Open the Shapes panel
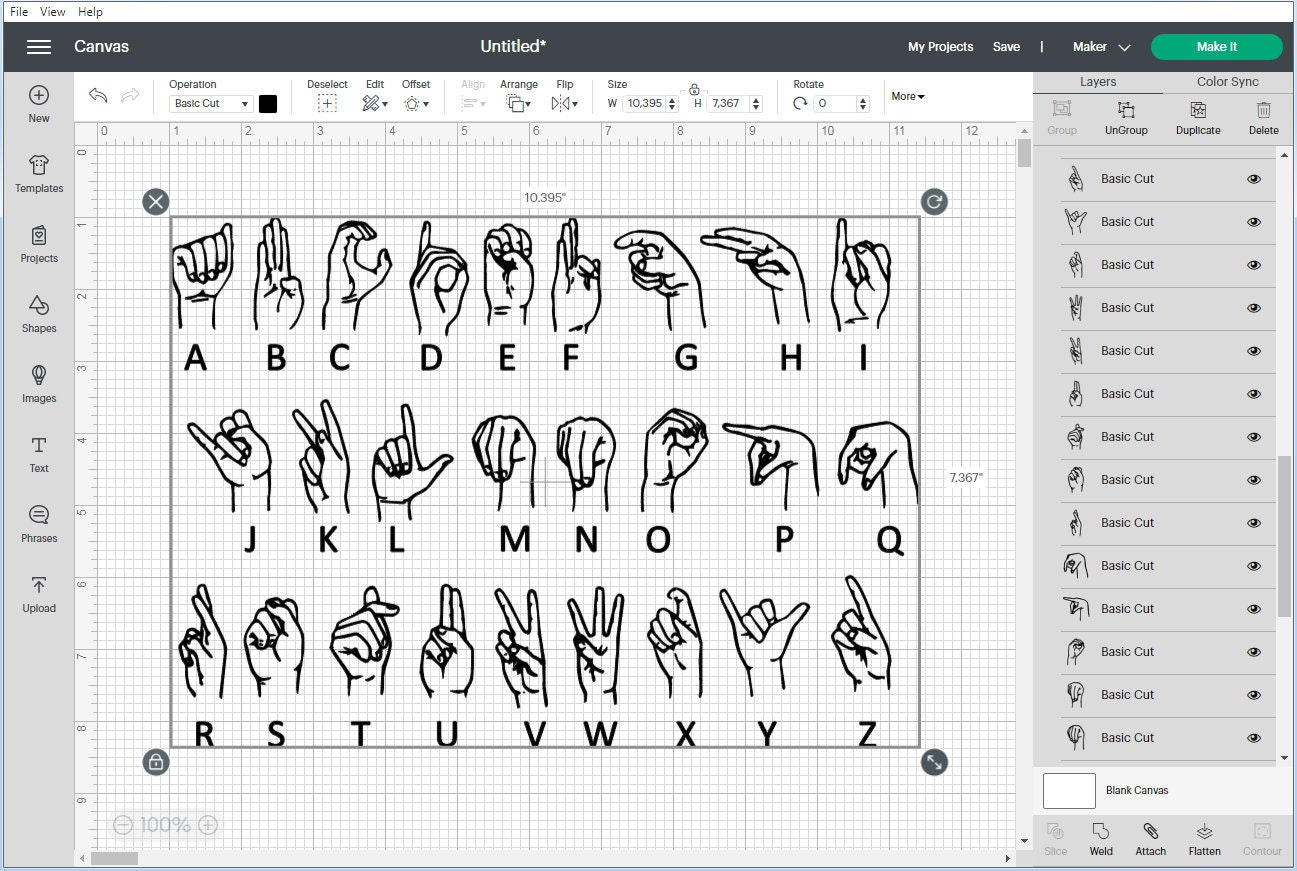1297x871 pixels. [38, 315]
